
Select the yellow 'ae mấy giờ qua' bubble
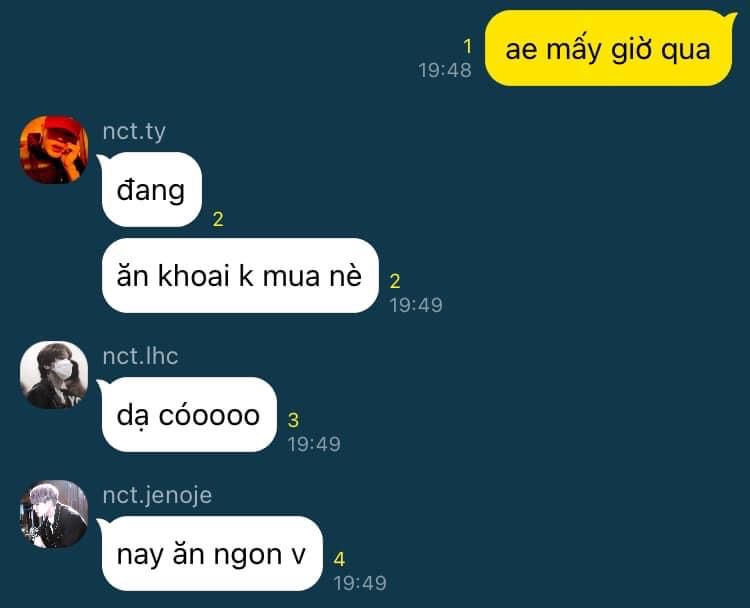click(609, 48)
